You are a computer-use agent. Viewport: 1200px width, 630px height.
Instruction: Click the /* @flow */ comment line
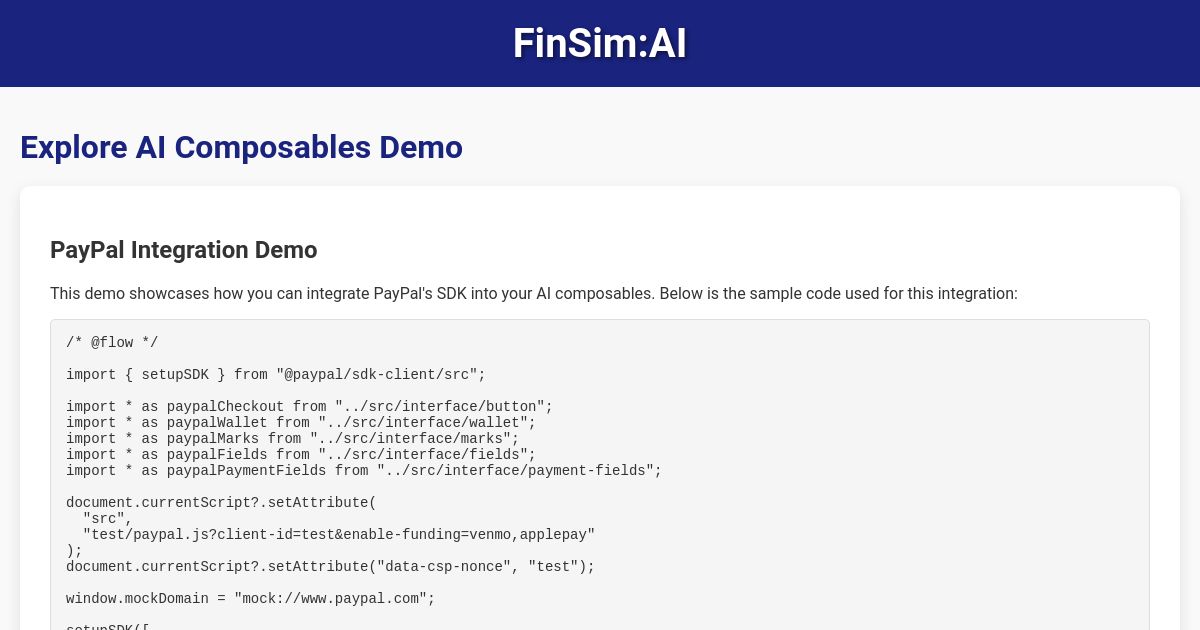112,343
